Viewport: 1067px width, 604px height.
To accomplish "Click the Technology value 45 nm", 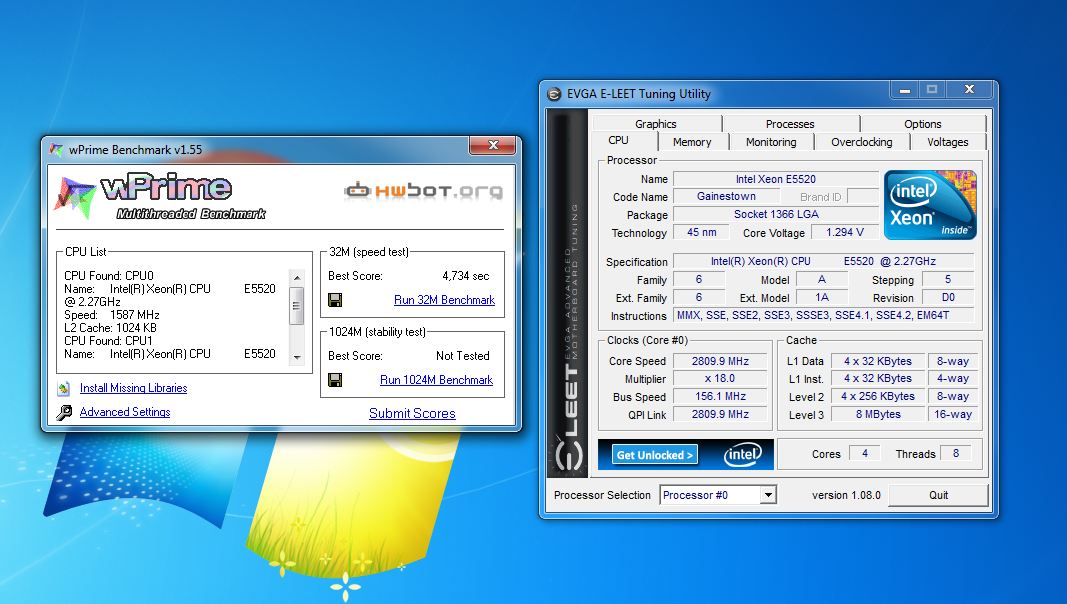I will pyautogui.click(x=702, y=233).
